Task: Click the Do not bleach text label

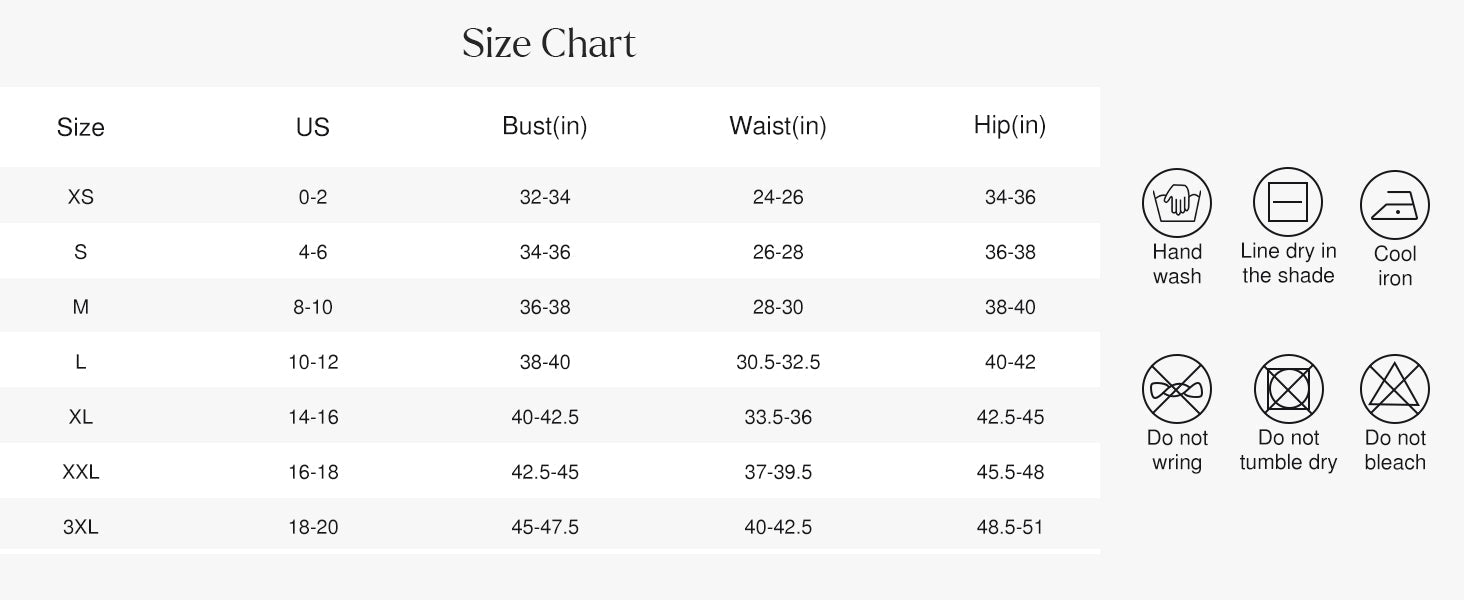Action: (x=1395, y=450)
